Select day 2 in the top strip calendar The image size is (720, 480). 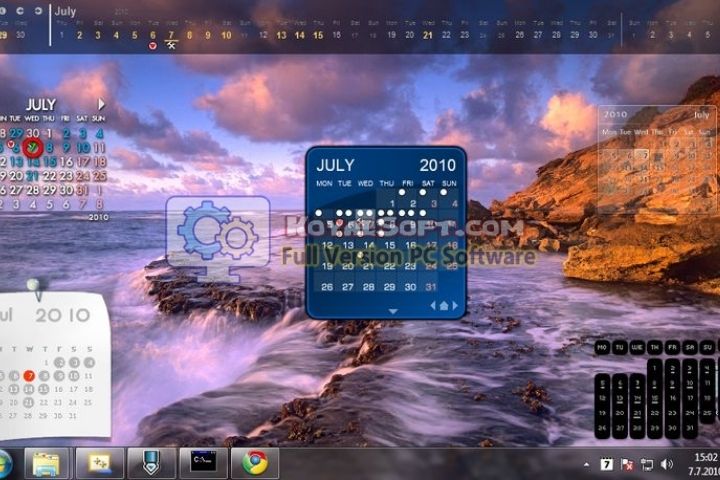[x=79, y=35]
